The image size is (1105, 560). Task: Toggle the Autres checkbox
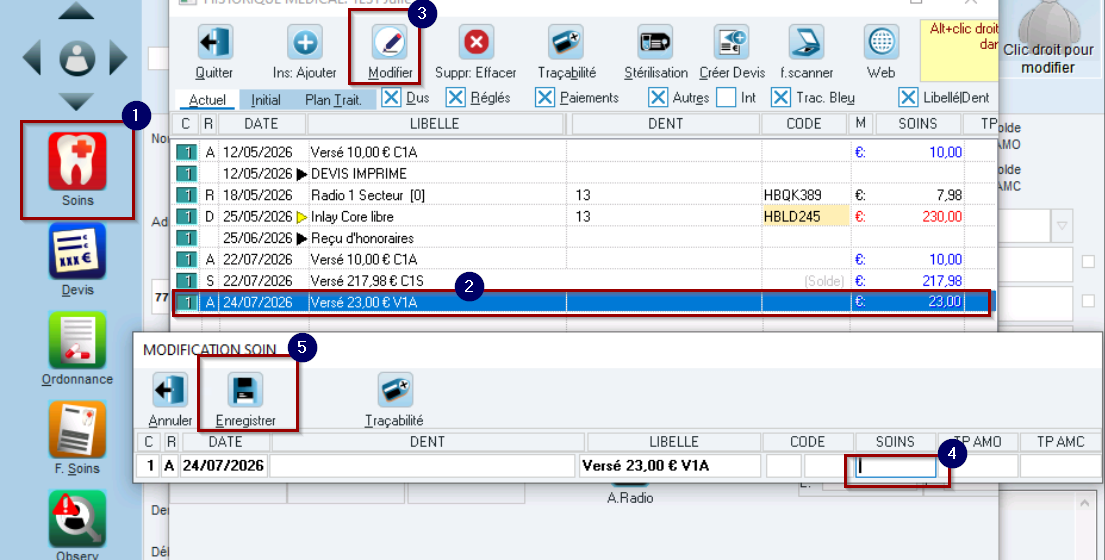658,97
